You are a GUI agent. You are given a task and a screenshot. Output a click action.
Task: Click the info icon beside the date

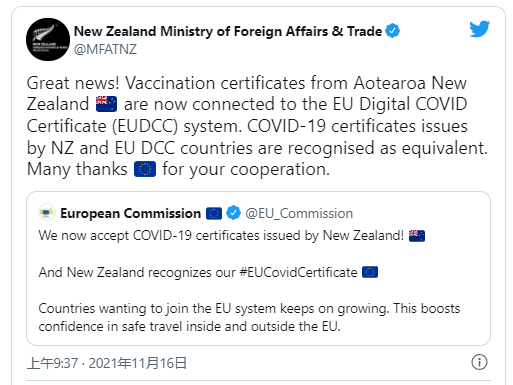479,362
